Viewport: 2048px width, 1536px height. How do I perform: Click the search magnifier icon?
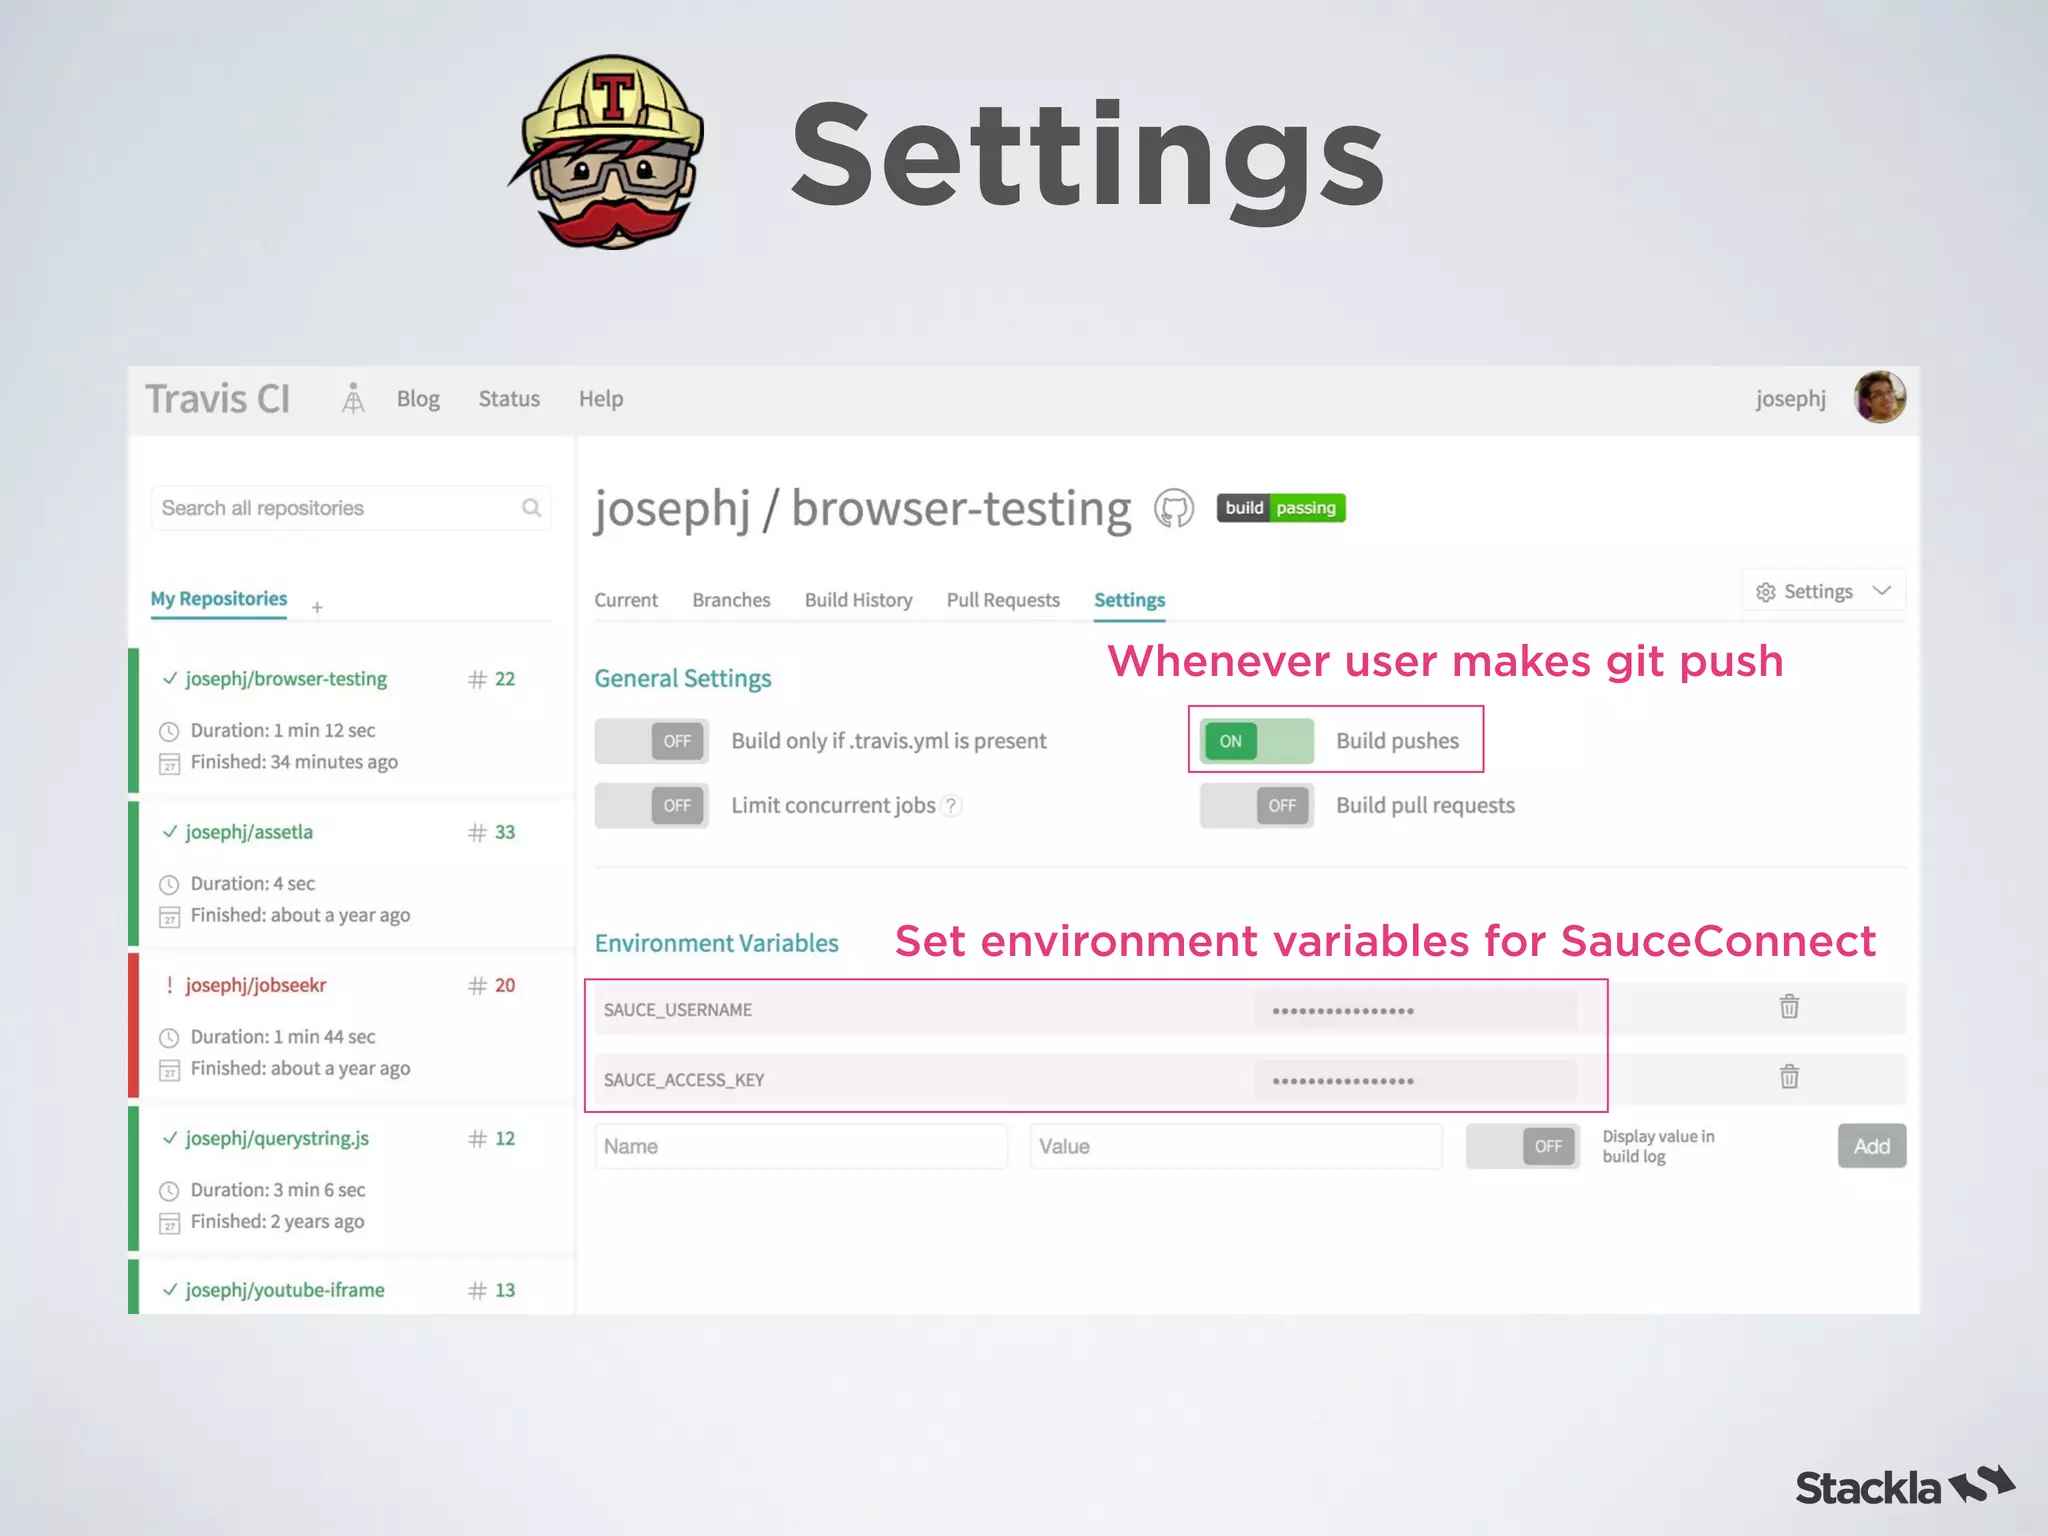pos(532,508)
